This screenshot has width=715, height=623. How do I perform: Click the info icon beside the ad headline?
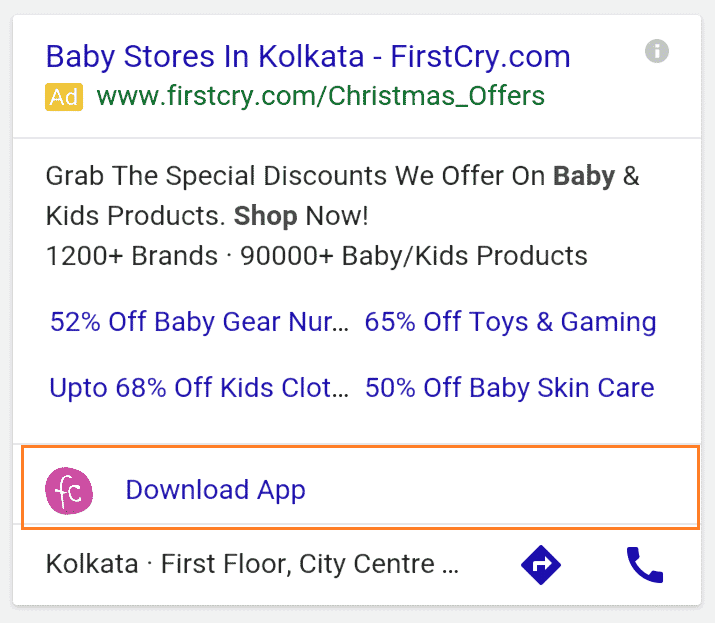pos(657,51)
